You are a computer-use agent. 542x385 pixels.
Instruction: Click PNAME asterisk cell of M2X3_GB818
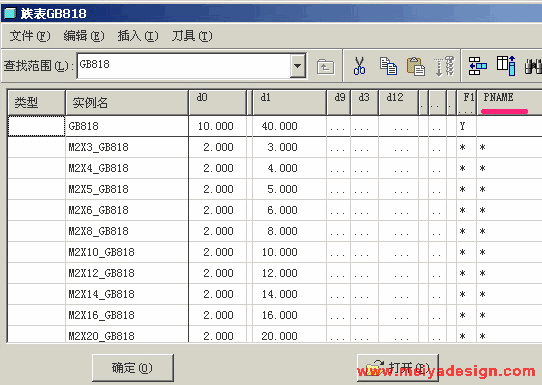pos(483,148)
